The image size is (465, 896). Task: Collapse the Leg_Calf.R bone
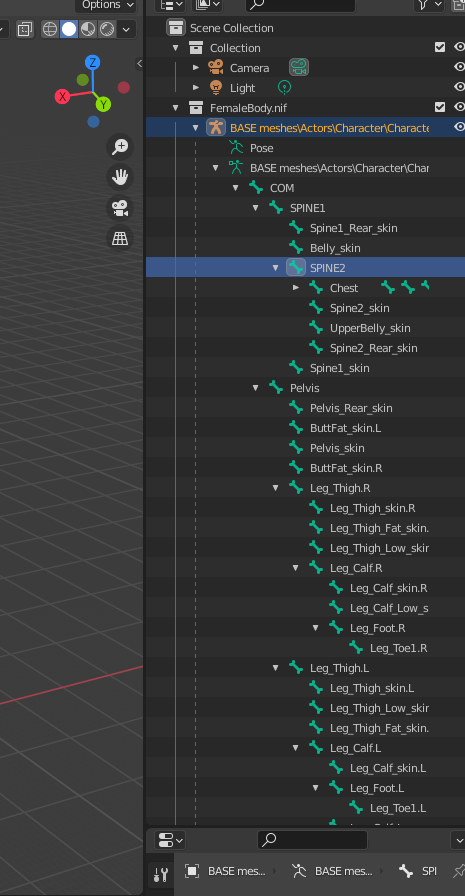pyautogui.click(x=296, y=568)
